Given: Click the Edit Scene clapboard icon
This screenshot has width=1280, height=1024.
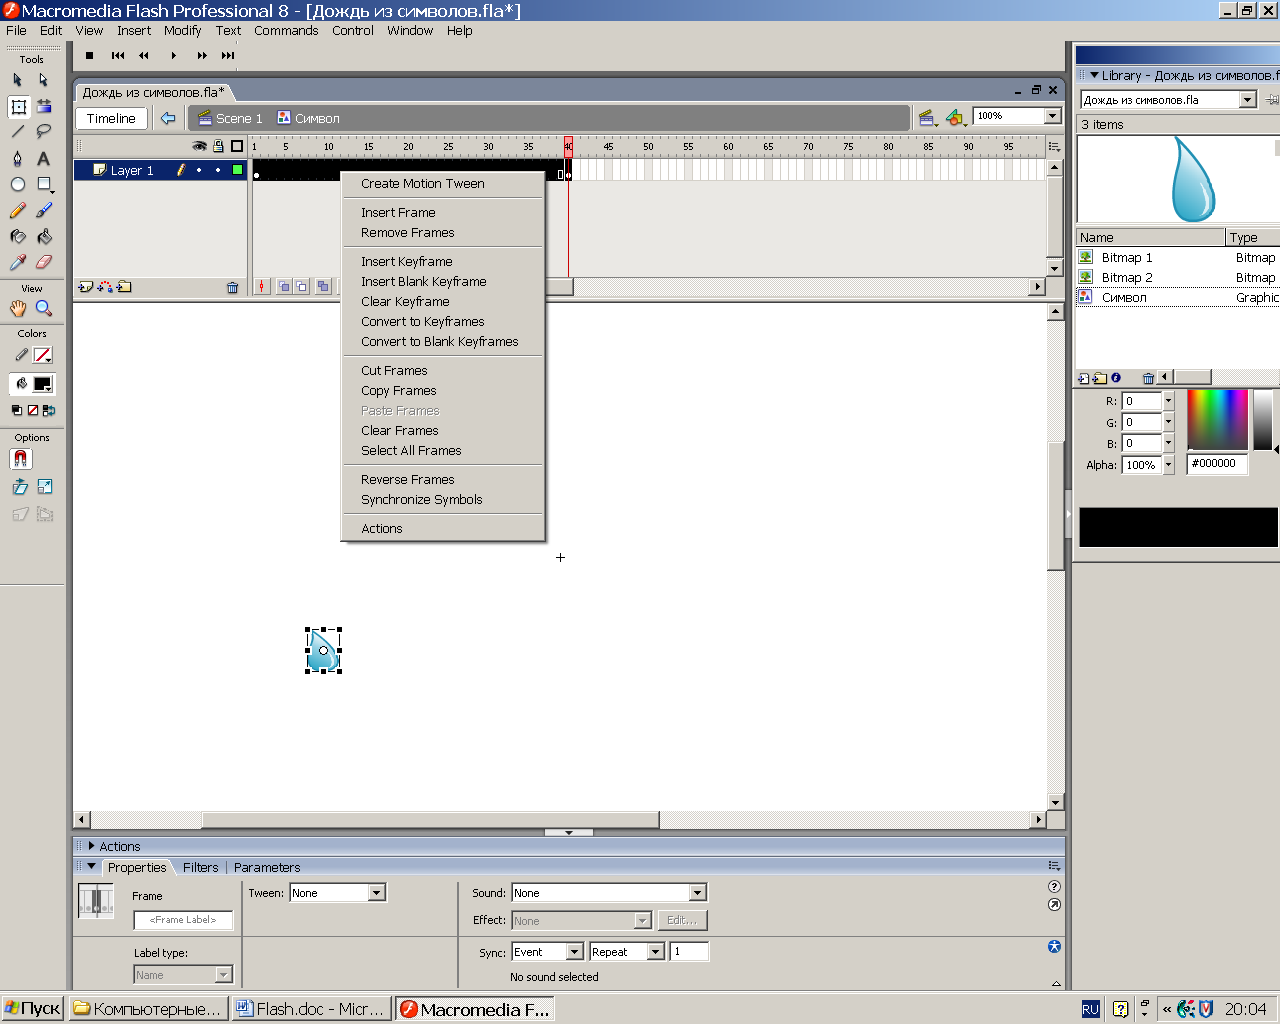Looking at the screenshot, I should pos(927,118).
